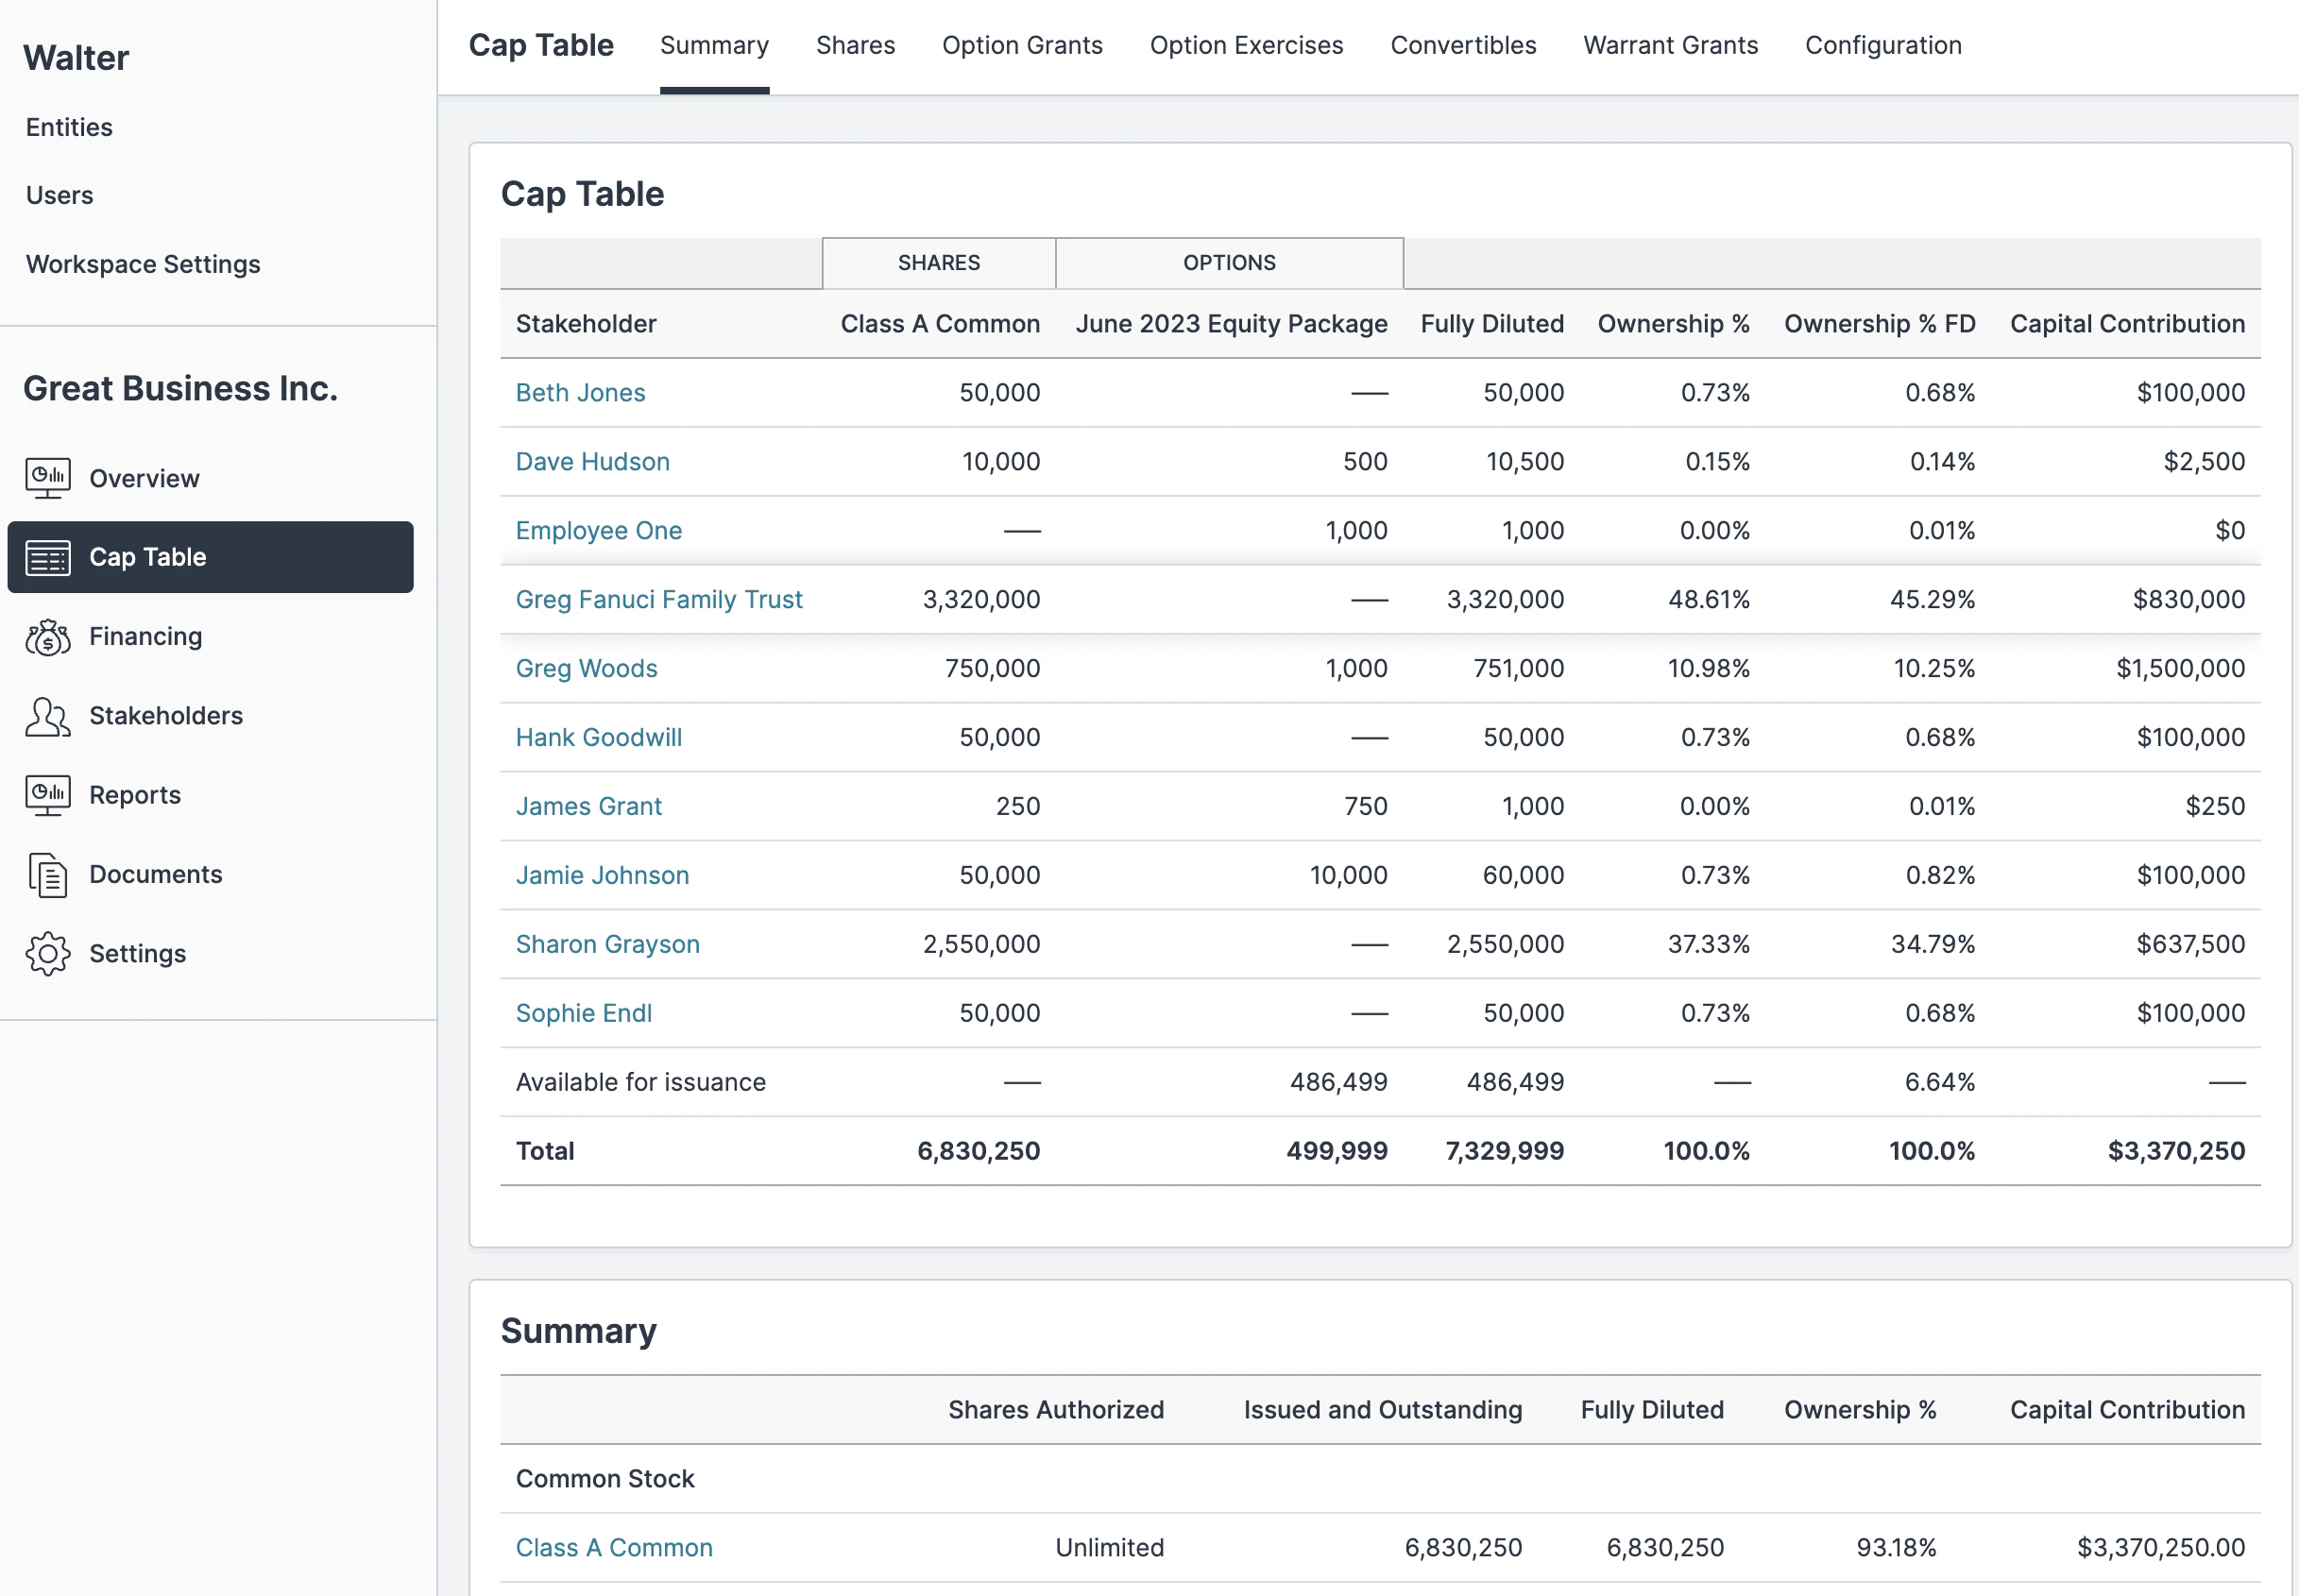The width and height of the screenshot is (2299, 1596).
Task: Open Settings with the gear icon
Action: (x=46, y=953)
